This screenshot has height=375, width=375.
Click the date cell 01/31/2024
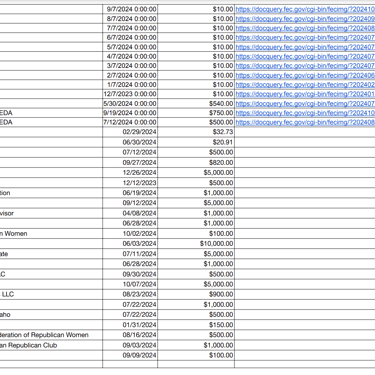(x=130, y=325)
